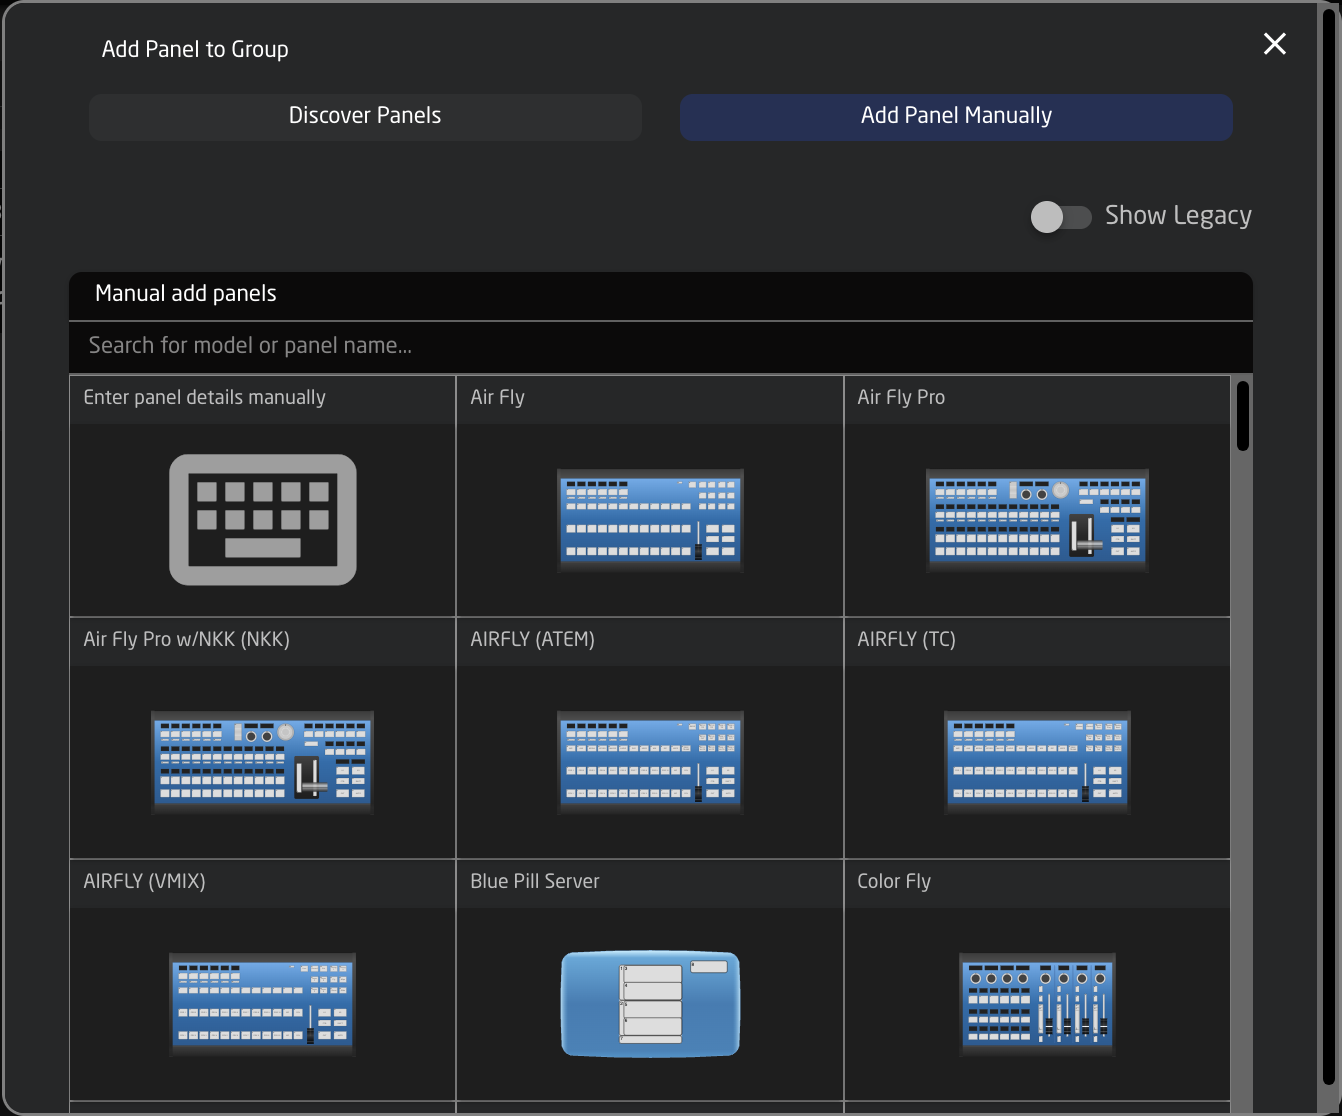Image resolution: width=1342 pixels, height=1116 pixels.
Task: Click the Blue Pill Server title label
Action: click(534, 882)
